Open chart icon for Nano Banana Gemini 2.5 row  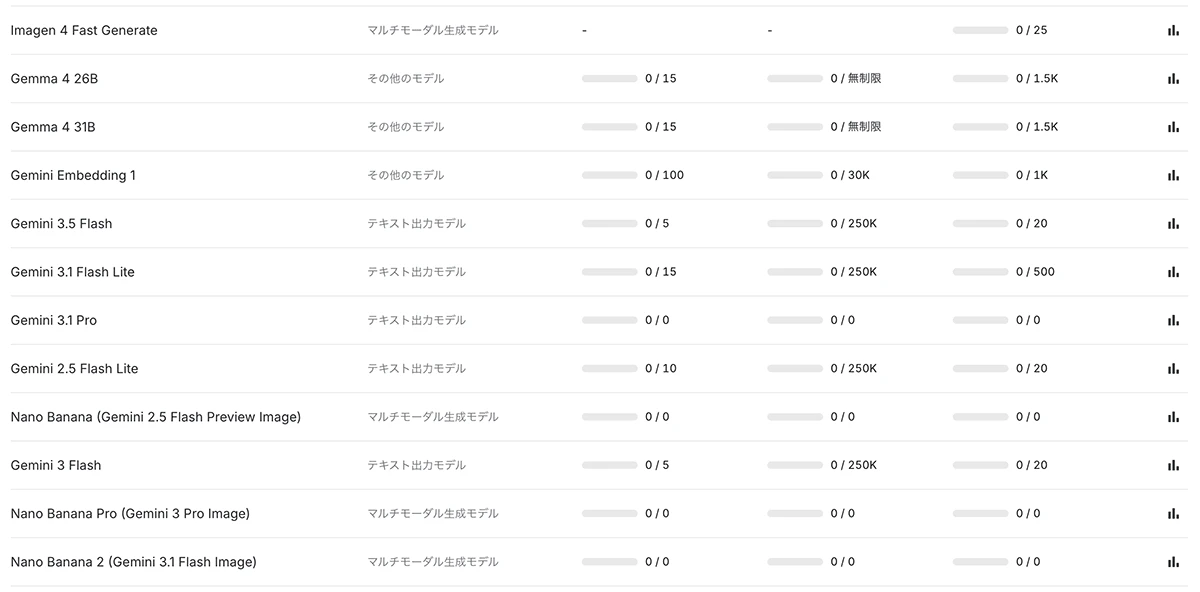[x=1173, y=417]
